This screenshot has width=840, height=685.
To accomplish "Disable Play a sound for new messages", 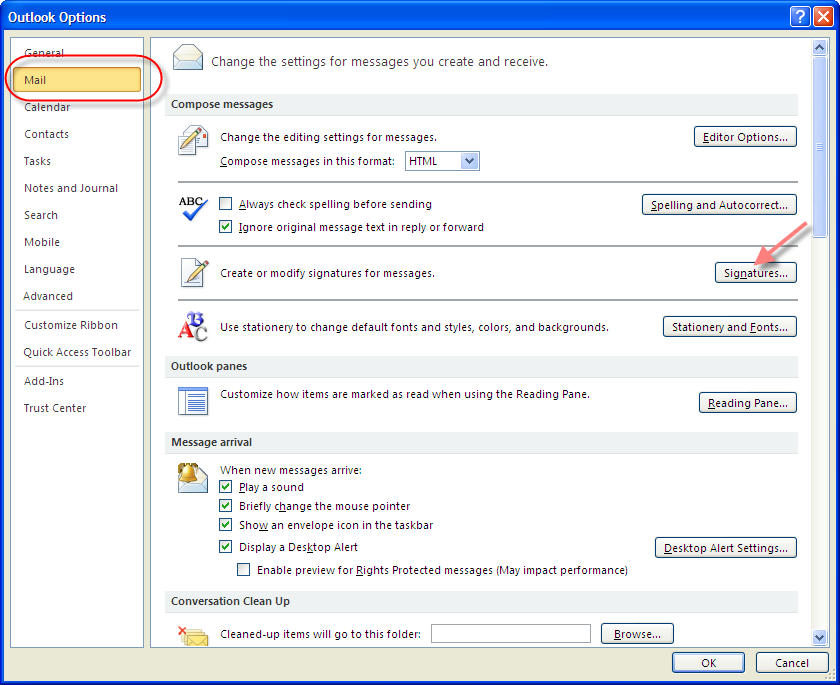I will [x=226, y=487].
